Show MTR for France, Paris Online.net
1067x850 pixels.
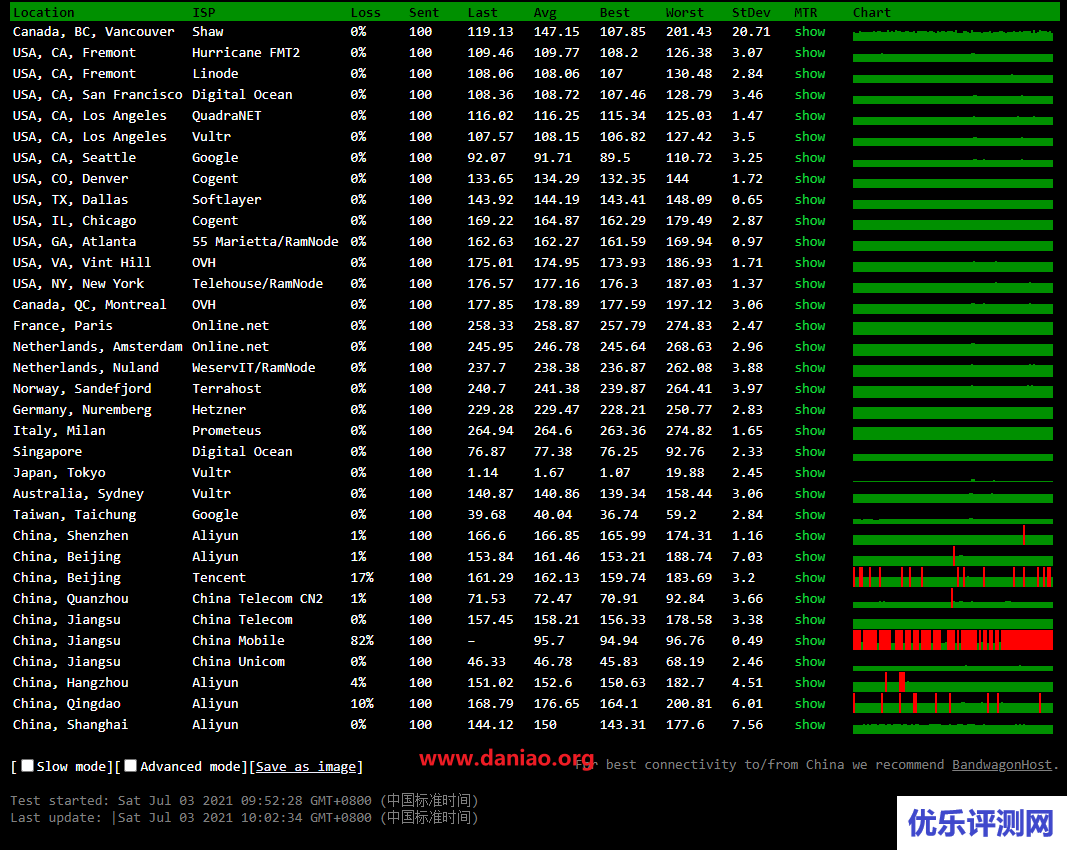click(810, 325)
